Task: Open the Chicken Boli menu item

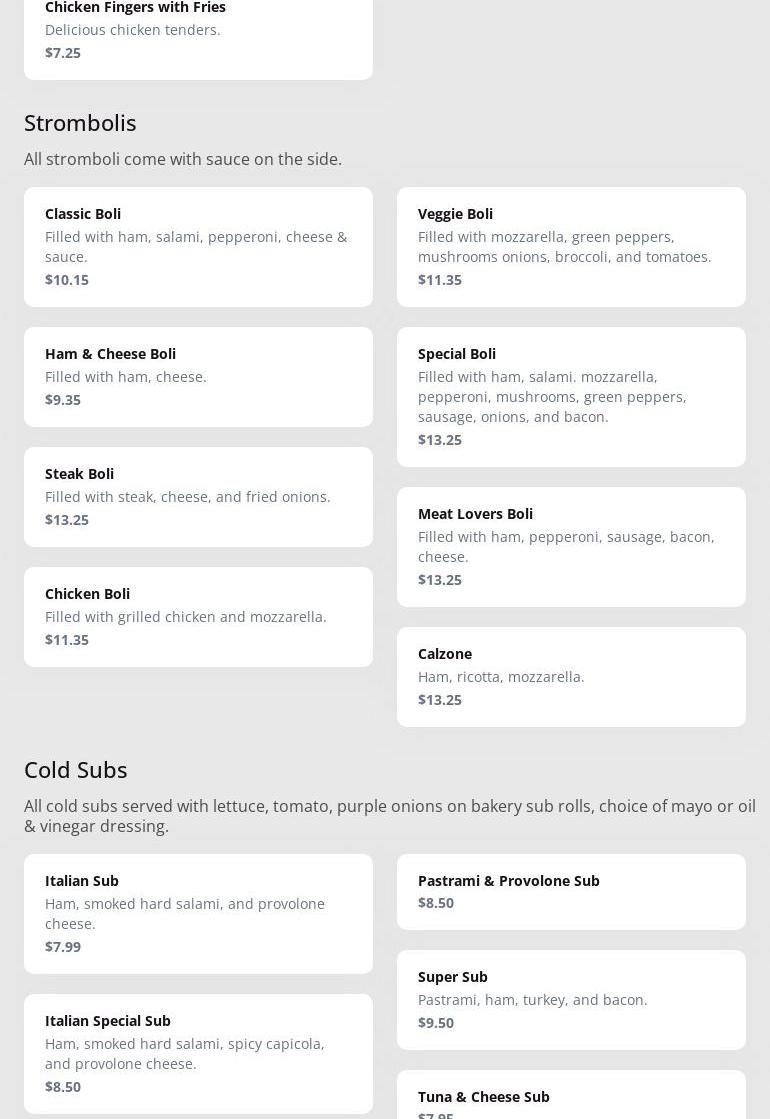Action: (x=198, y=616)
